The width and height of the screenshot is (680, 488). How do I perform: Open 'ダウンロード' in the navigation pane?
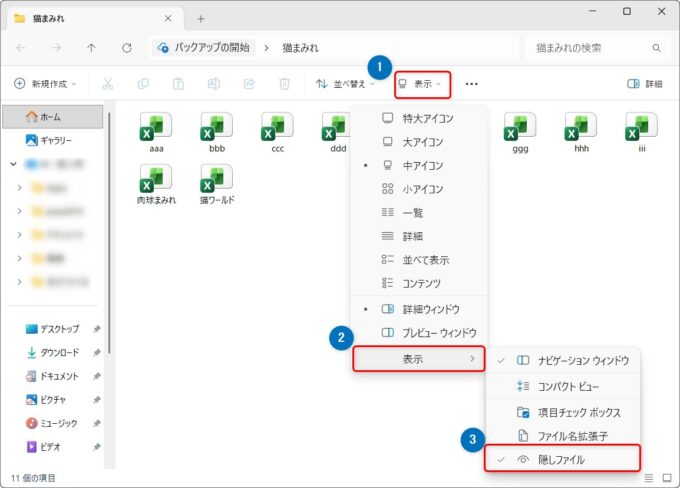click(59, 352)
